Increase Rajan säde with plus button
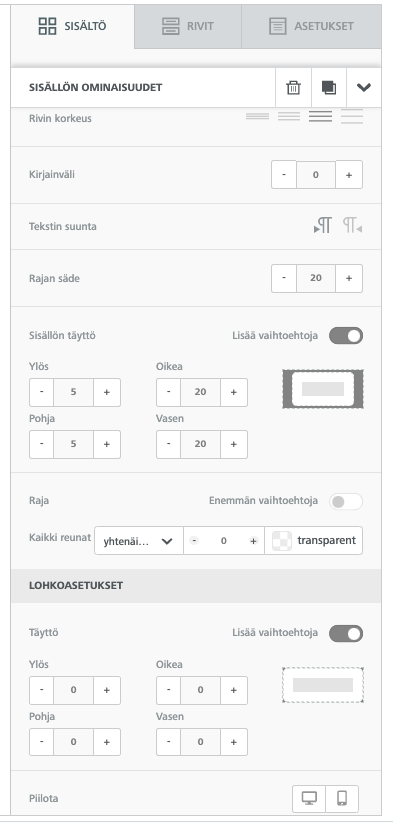This screenshot has height=822, width=393. [349, 278]
